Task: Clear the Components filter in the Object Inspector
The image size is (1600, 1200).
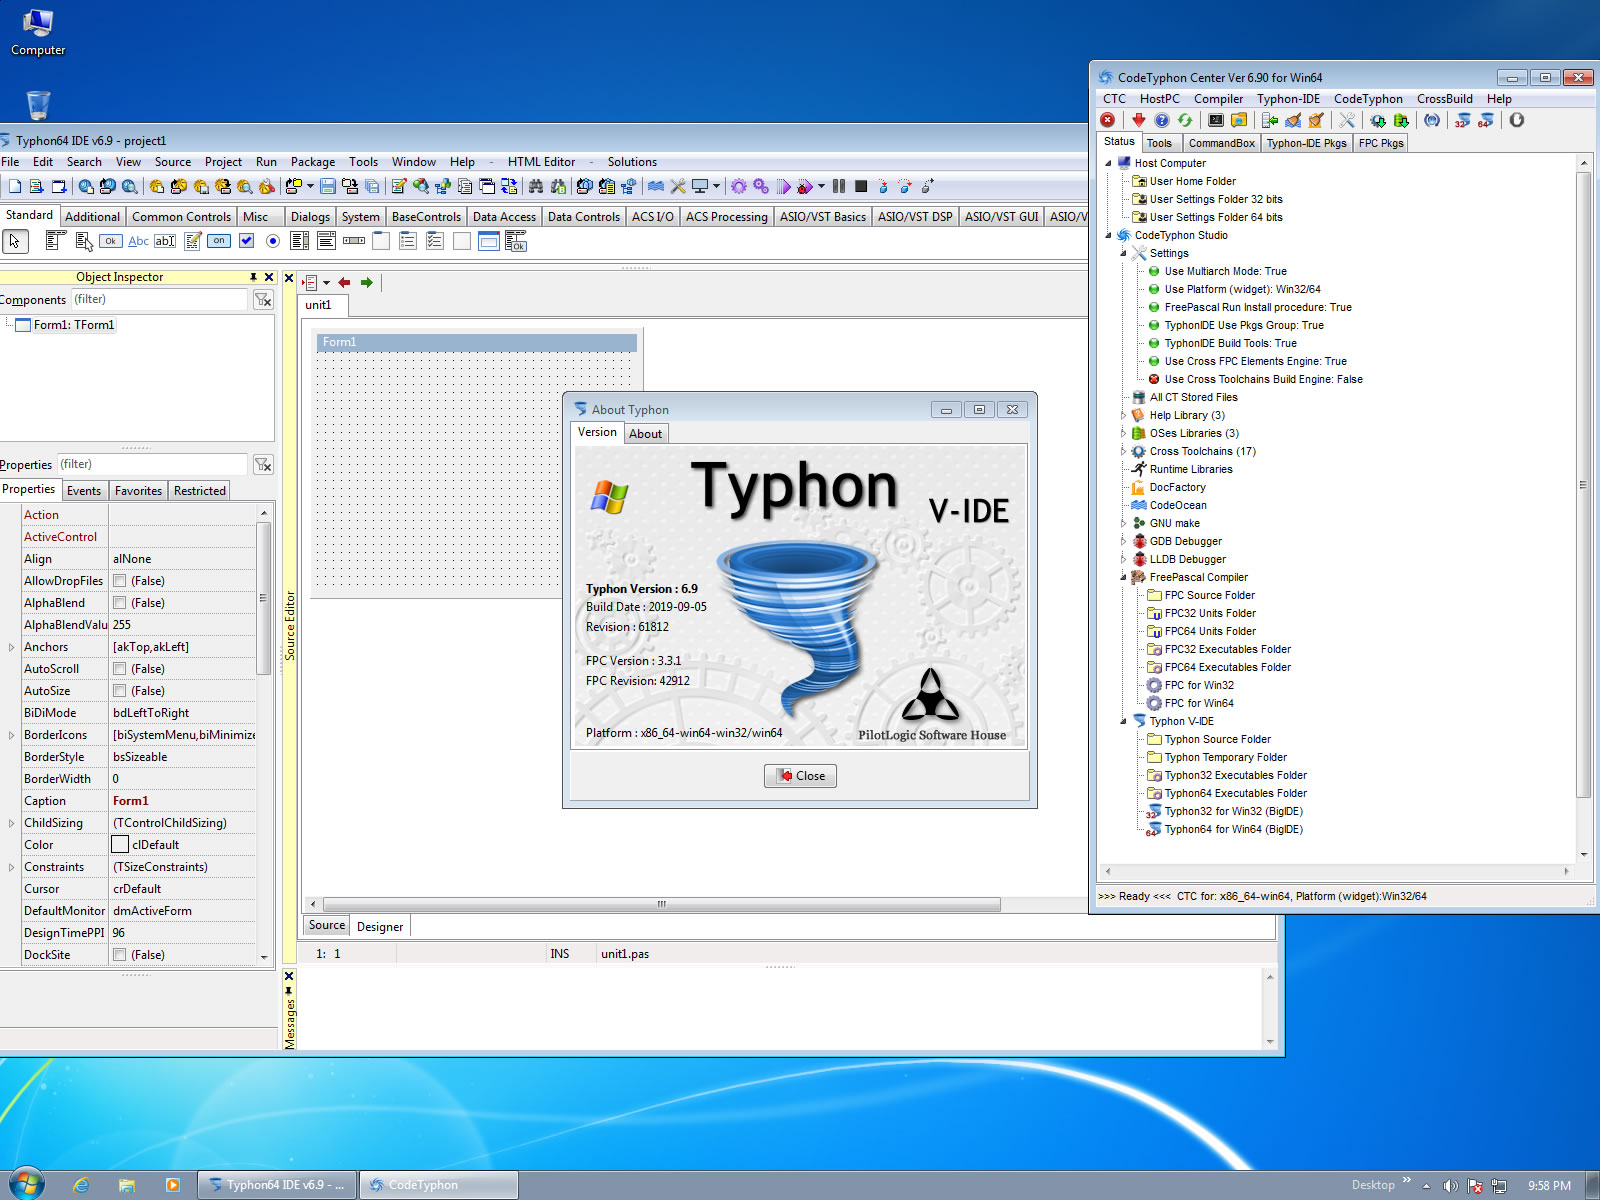Action: click(x=263, y=299)
